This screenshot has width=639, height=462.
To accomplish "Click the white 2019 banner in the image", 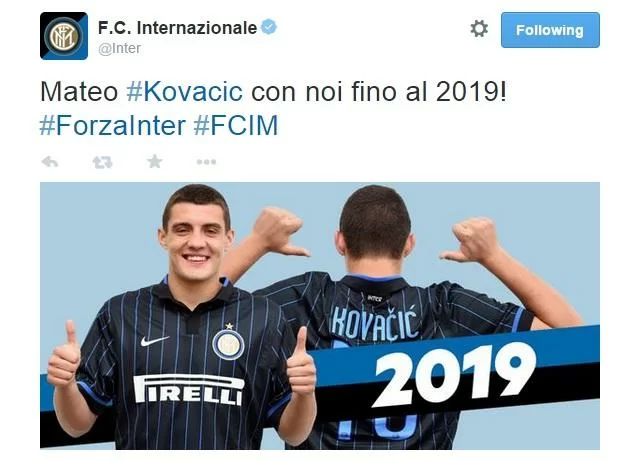I will [x=454, y=374].
